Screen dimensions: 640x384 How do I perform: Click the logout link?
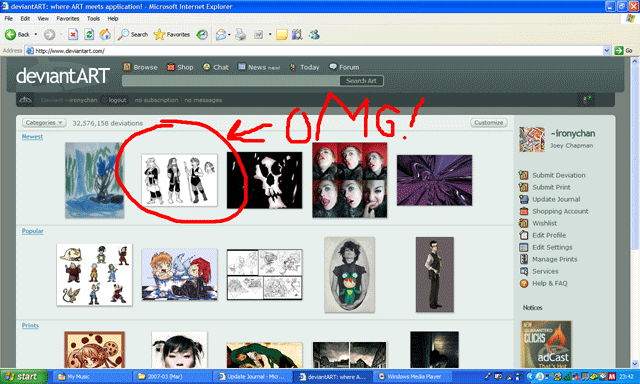118,100
